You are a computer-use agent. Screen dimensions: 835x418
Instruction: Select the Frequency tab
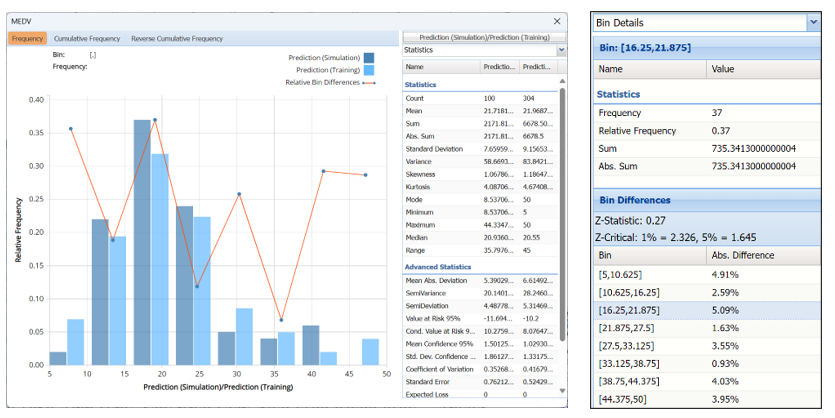pyautogui.click(x=27, y=39)
